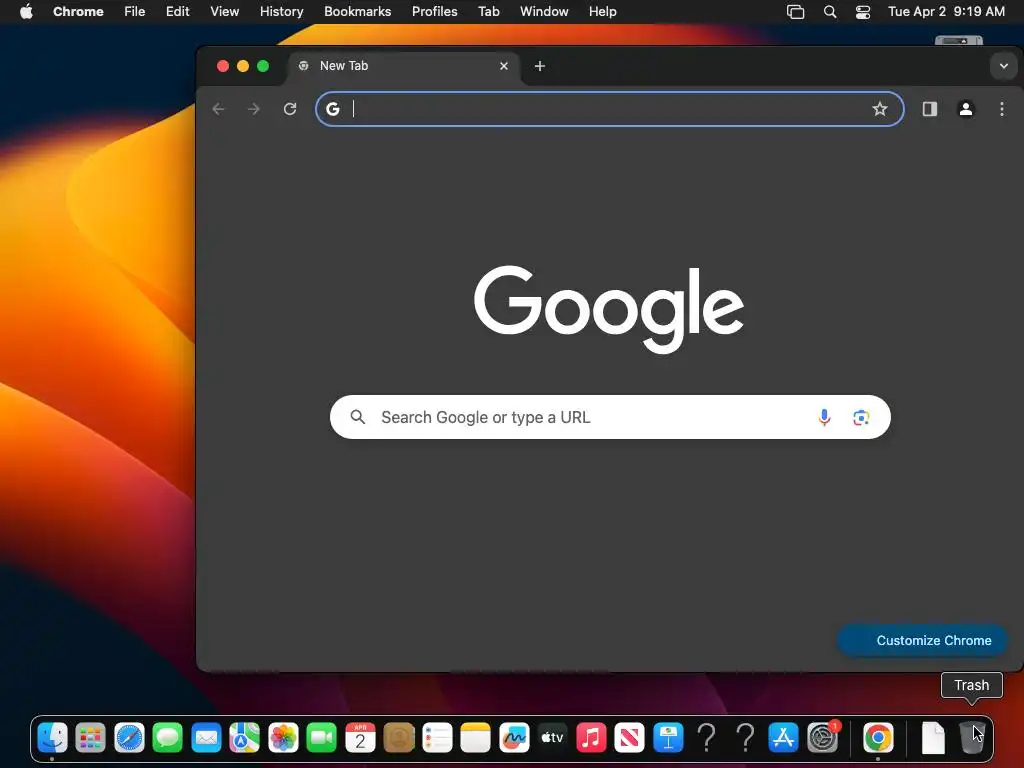Open Messages from the Dock

[x=168, y=738]
